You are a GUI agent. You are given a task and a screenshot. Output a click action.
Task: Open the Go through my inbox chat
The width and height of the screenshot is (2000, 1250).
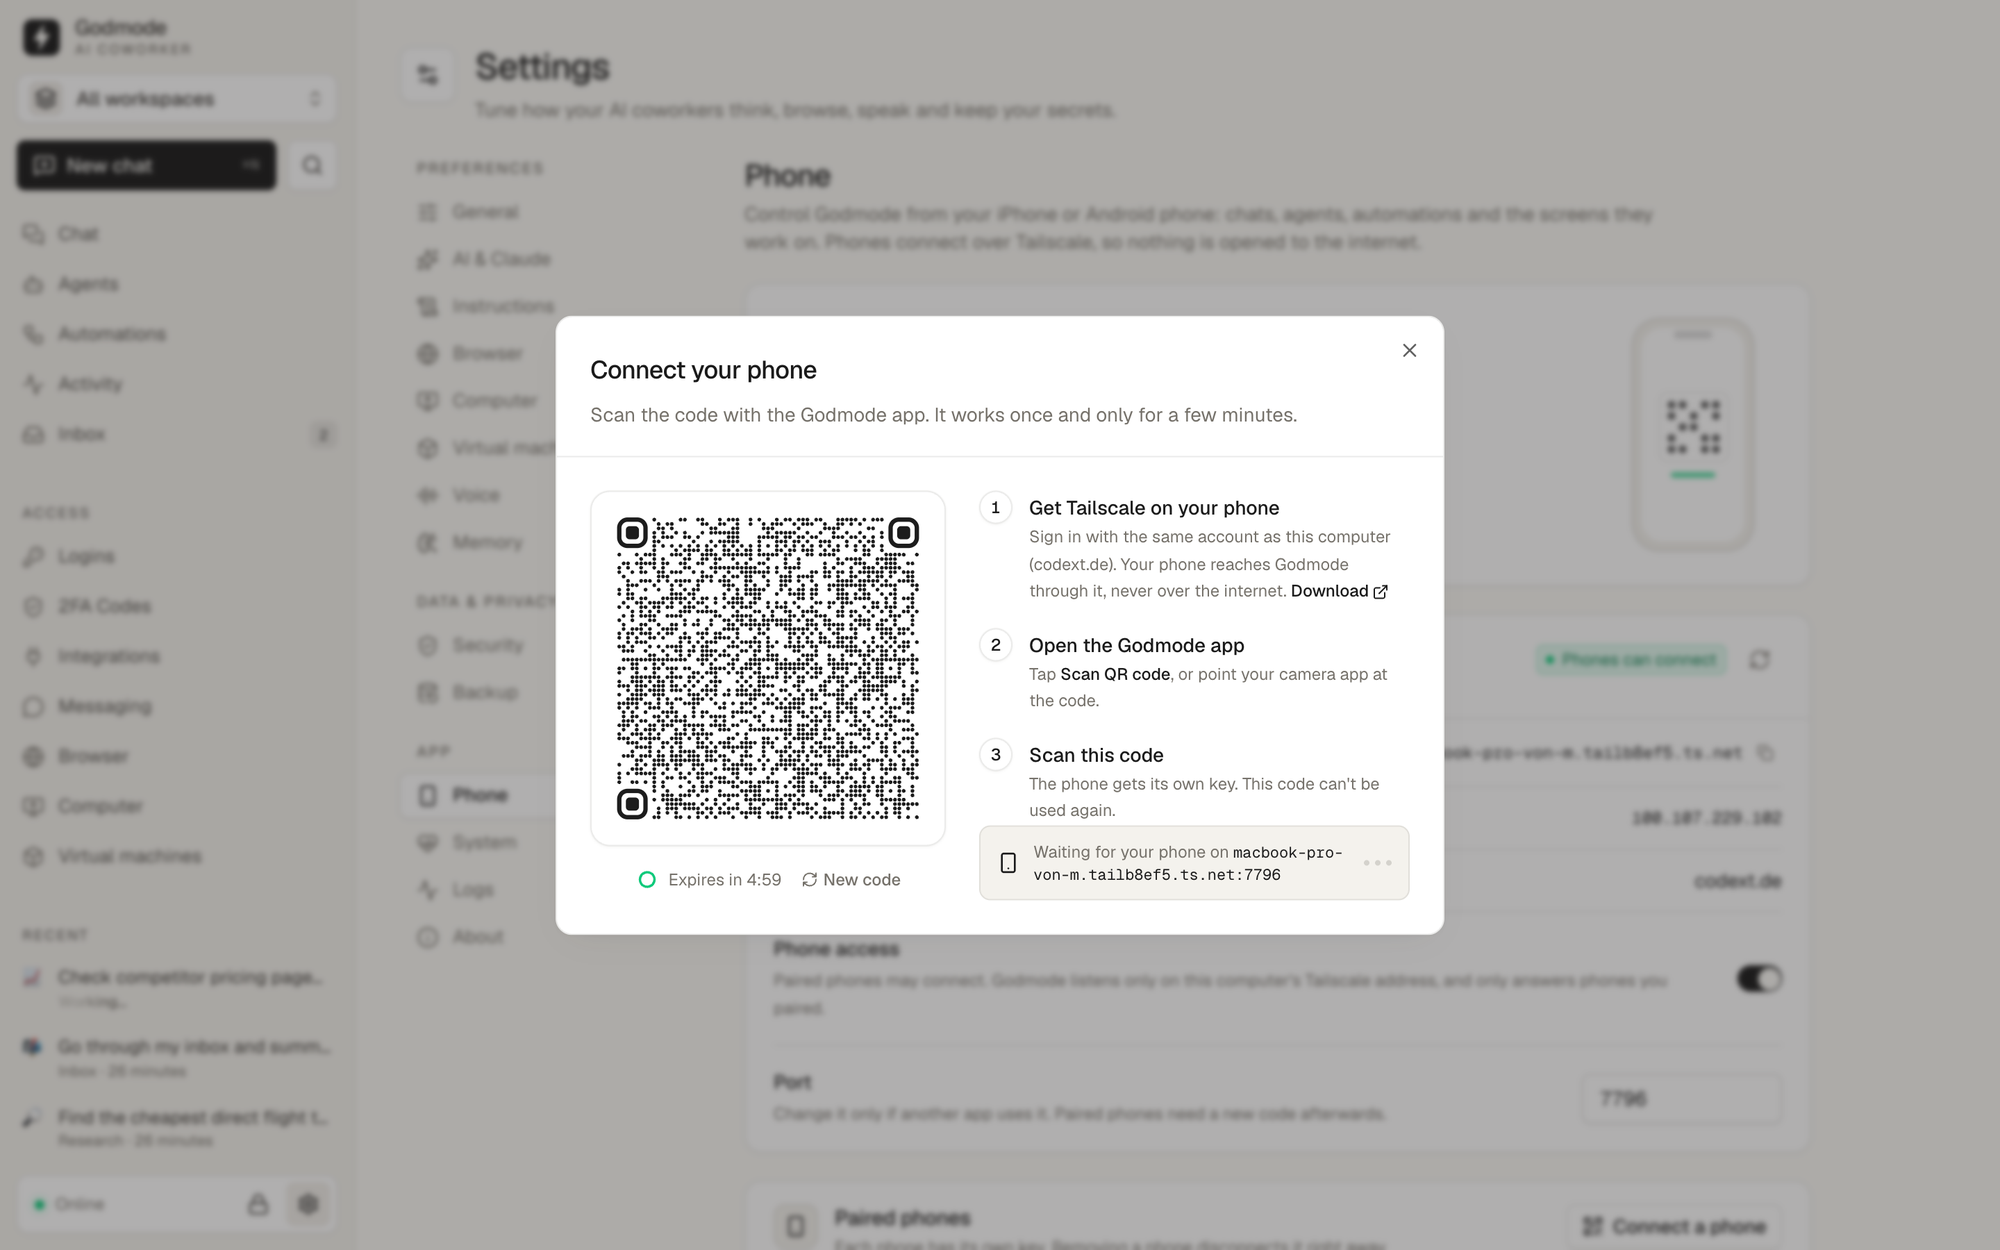click(176, 1057)
